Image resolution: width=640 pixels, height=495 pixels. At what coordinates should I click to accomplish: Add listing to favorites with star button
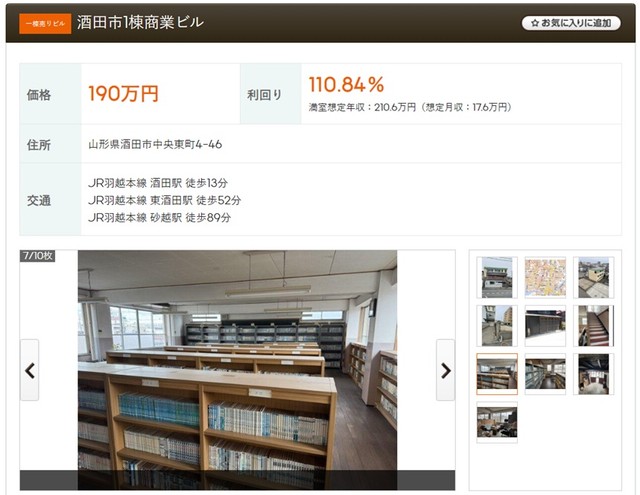571,23
